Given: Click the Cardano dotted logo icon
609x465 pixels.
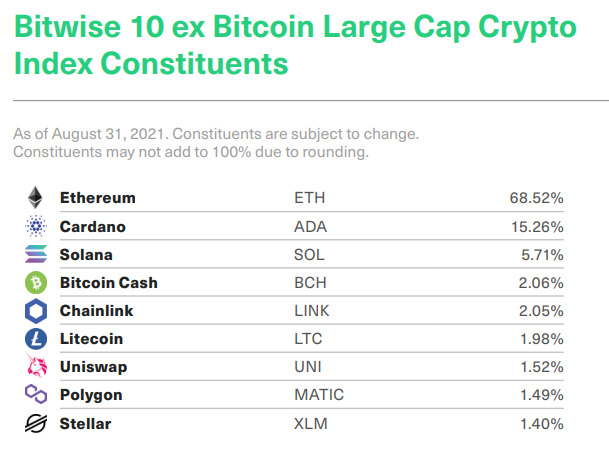Looking at the screenshot, I should (x=36, y=226).
